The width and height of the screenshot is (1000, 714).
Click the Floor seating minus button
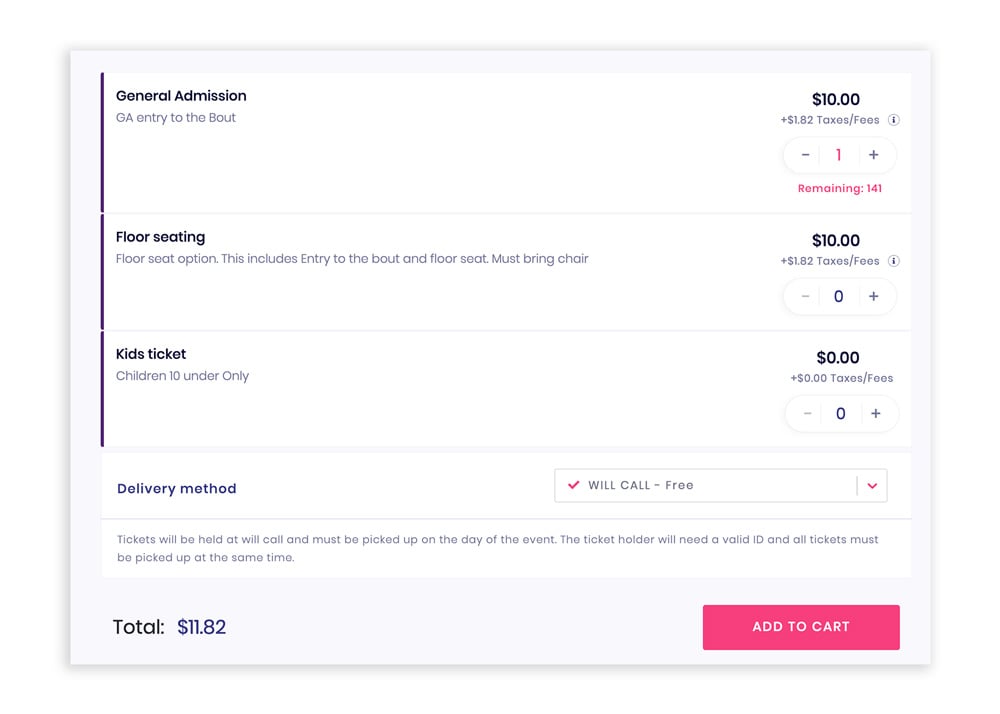tap(805, 296)
